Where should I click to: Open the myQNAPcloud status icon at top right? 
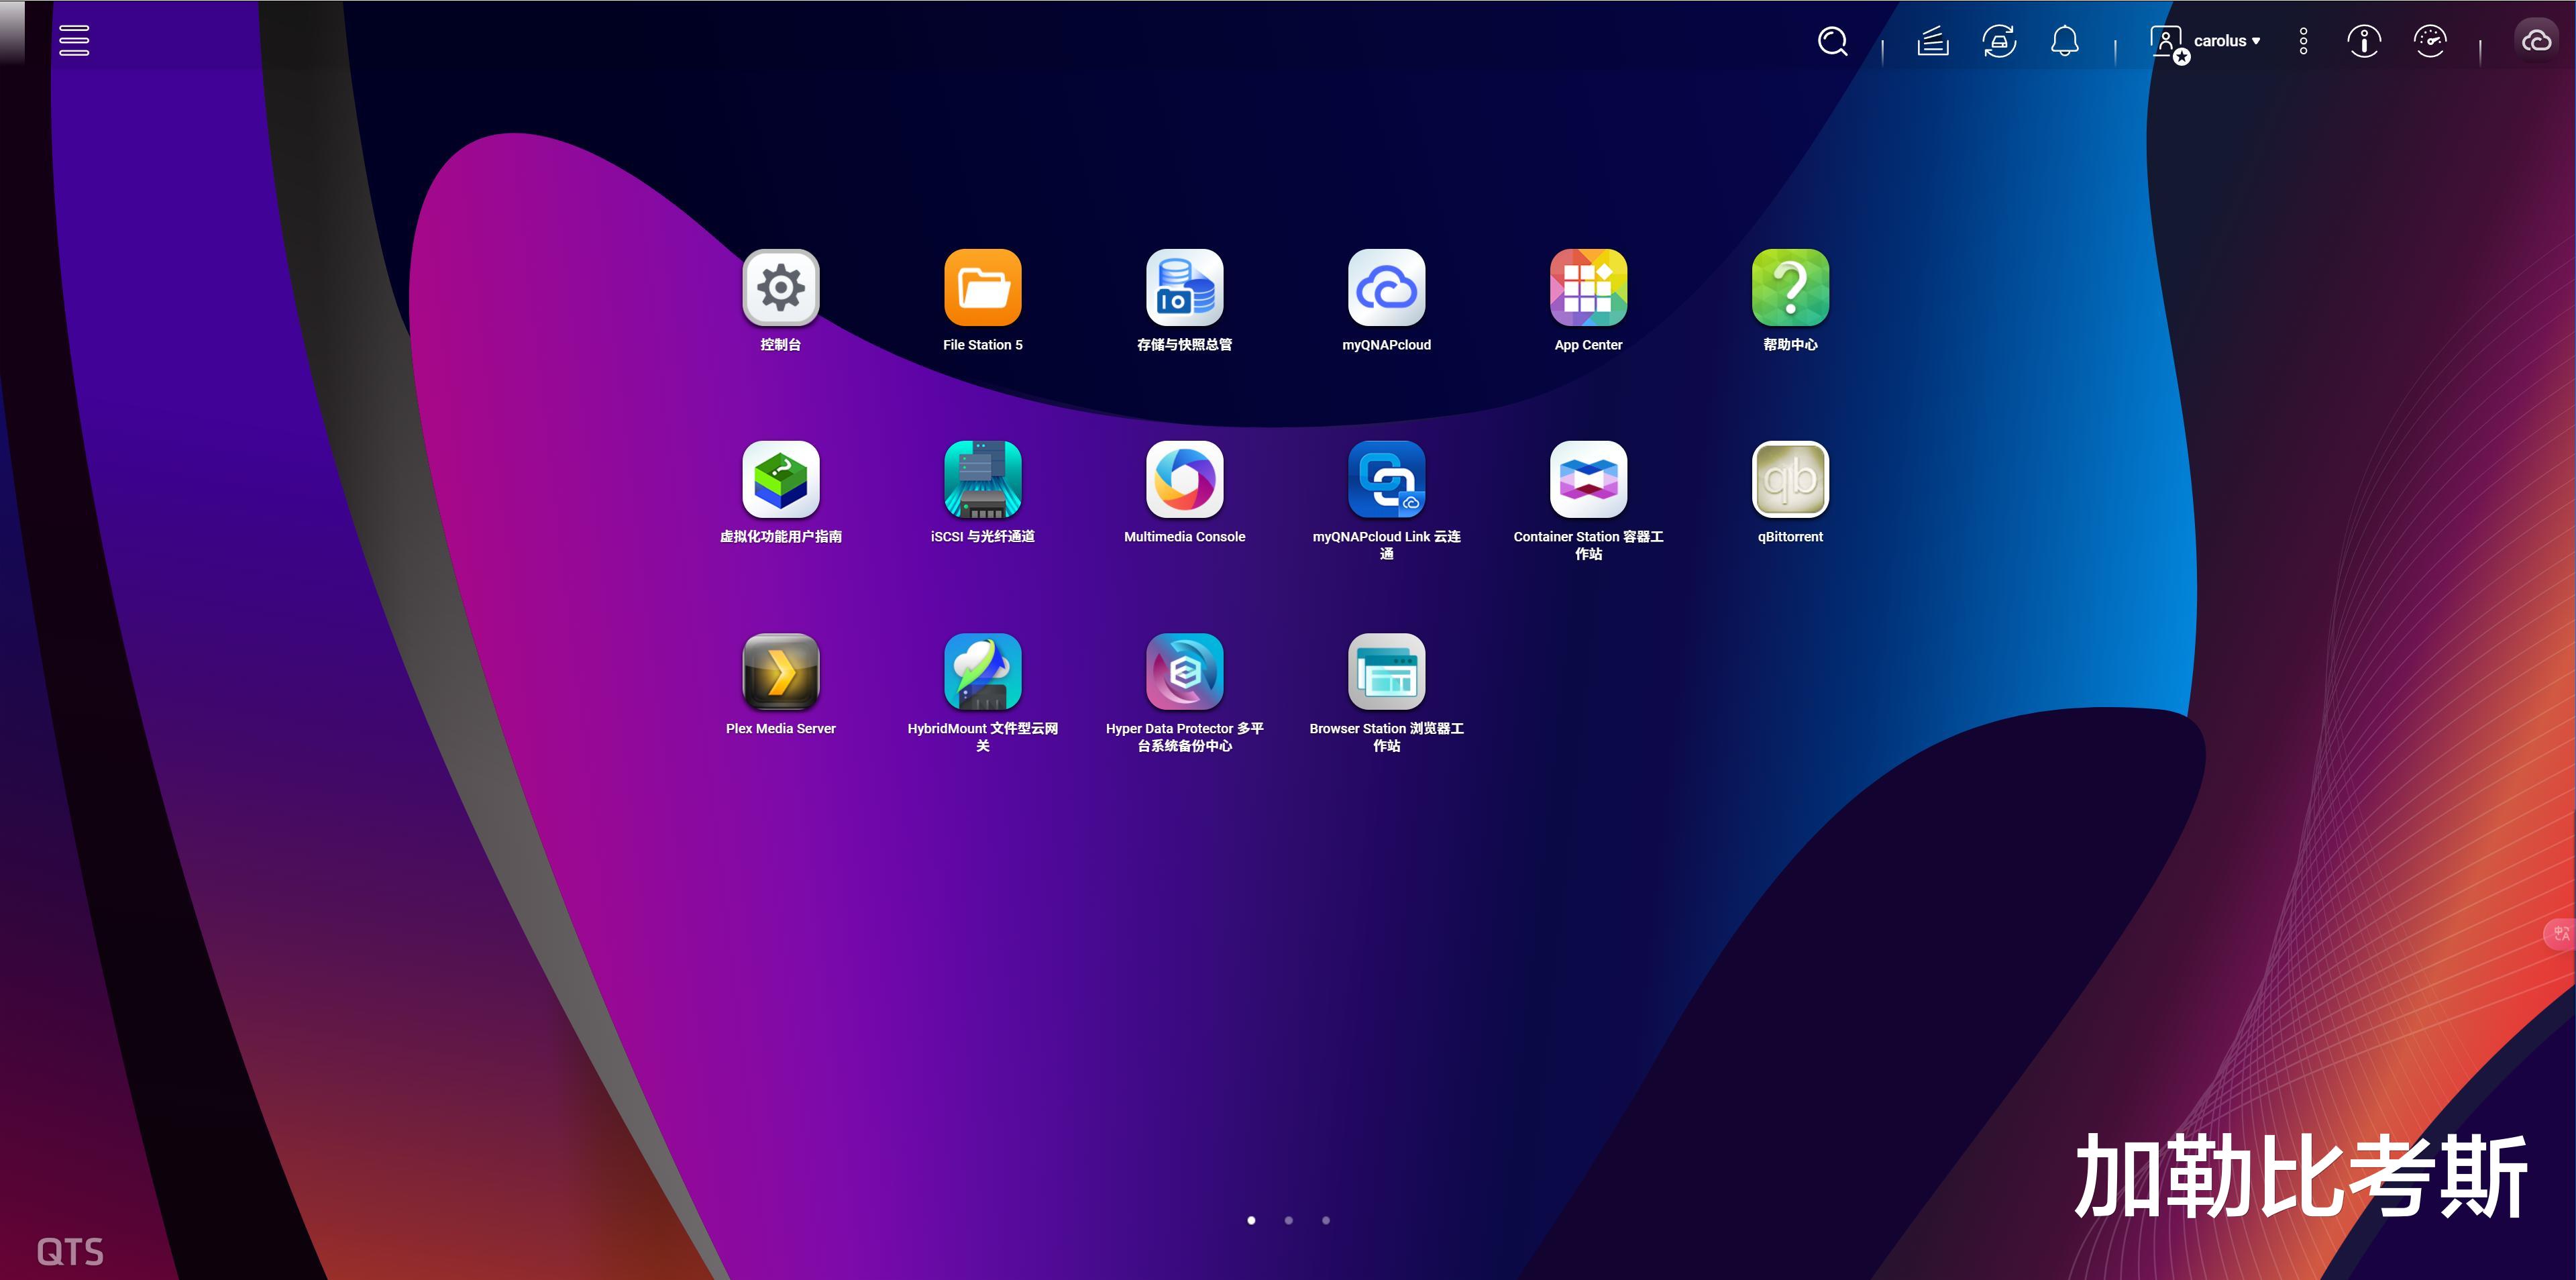click(2536, 41)
